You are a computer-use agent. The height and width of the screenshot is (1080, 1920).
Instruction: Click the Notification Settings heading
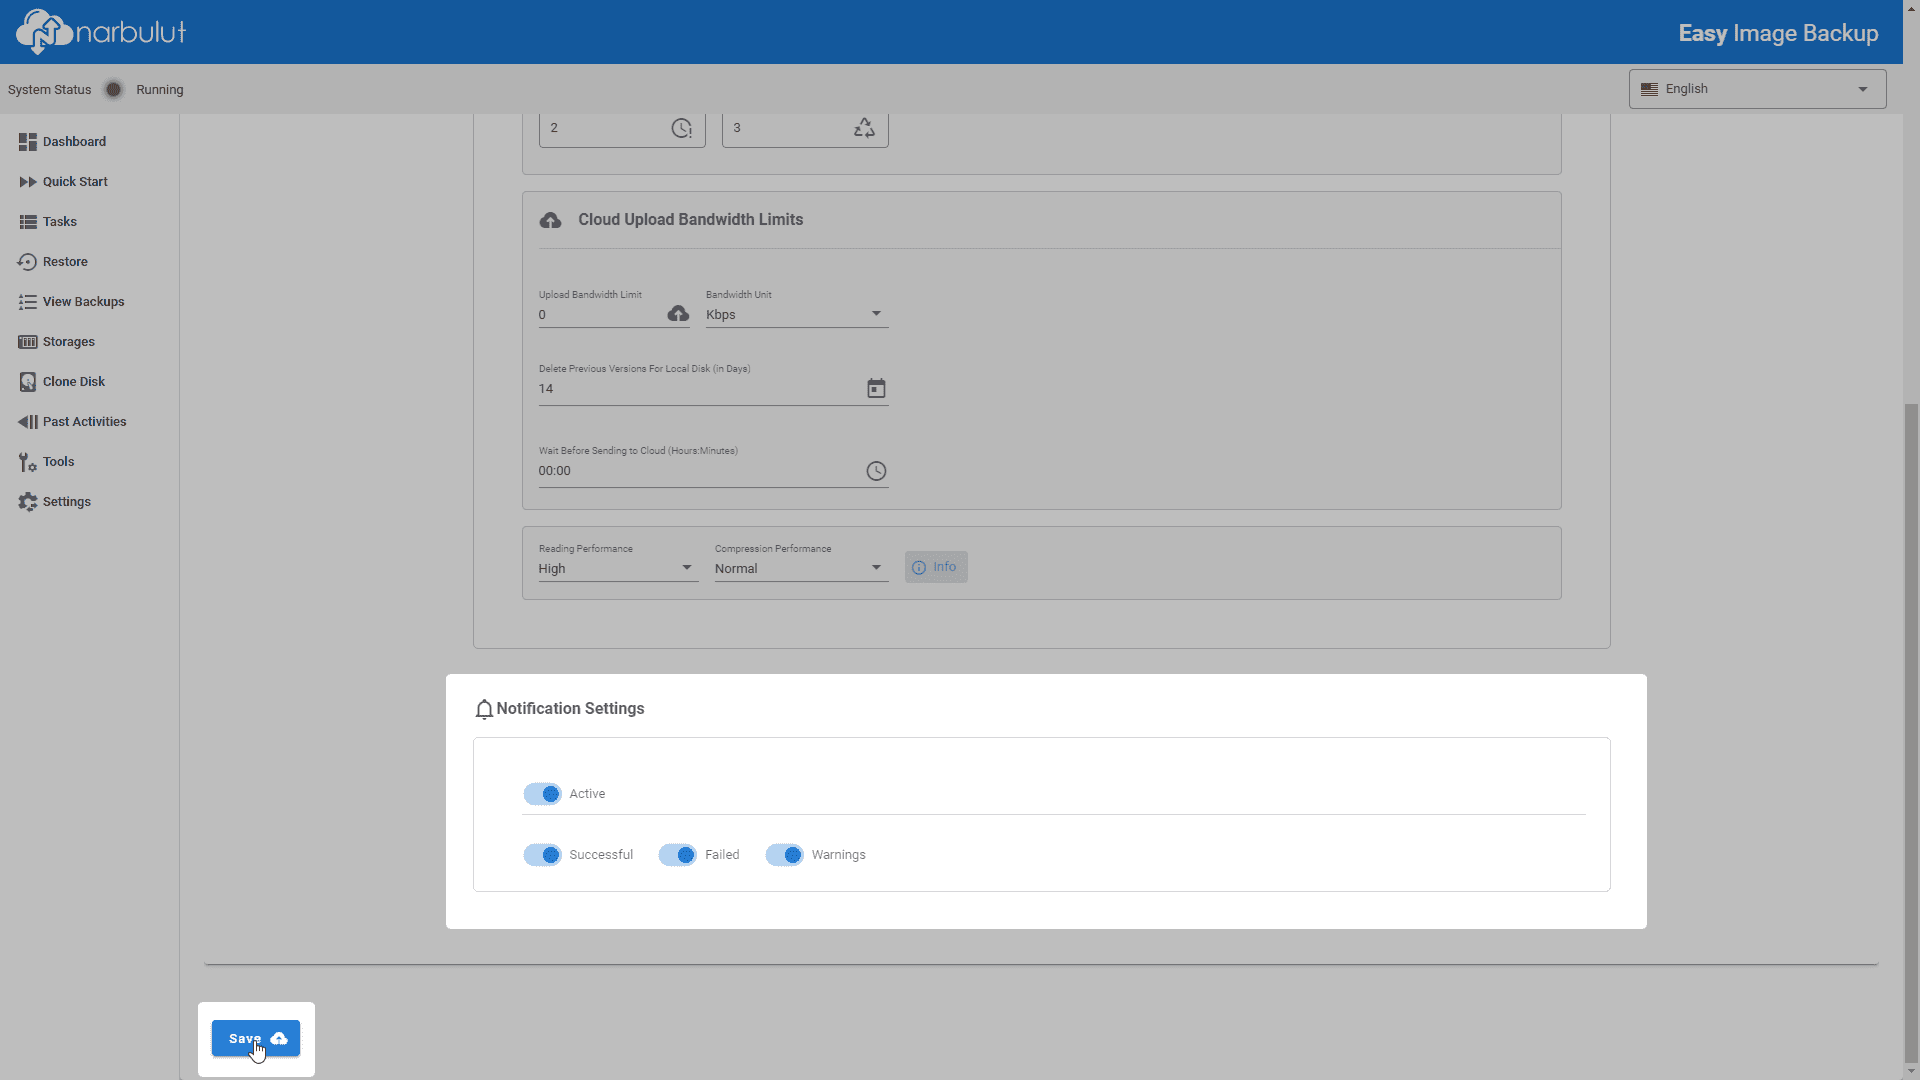[570, 709]
